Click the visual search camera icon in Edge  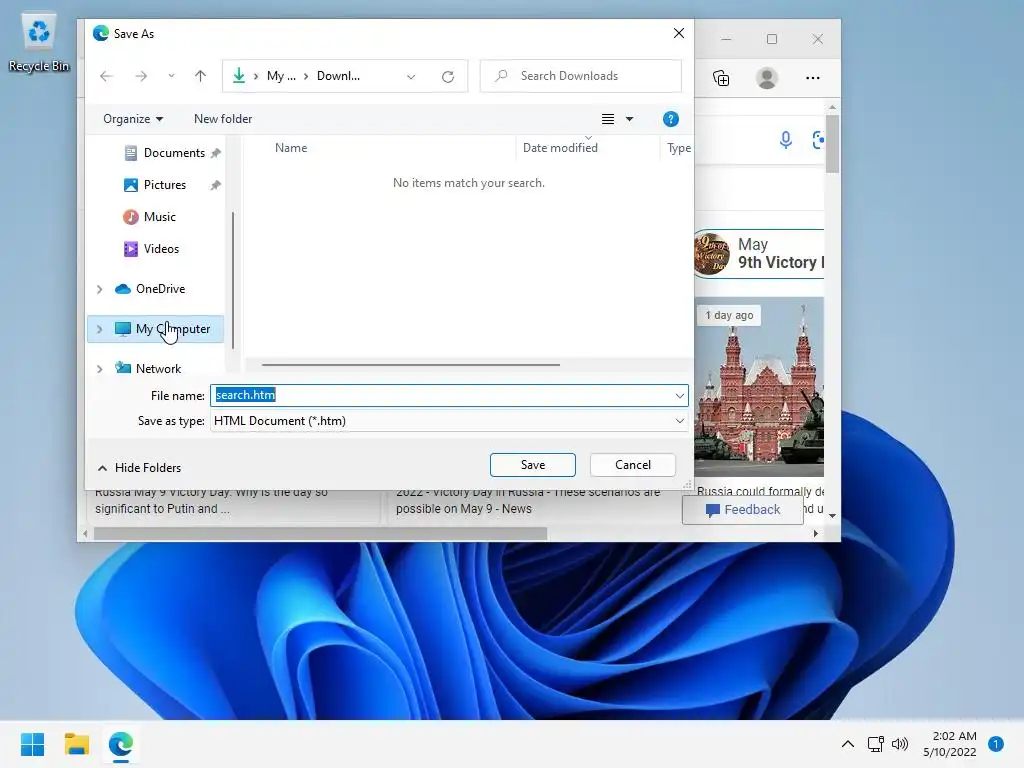click(818, 139)
